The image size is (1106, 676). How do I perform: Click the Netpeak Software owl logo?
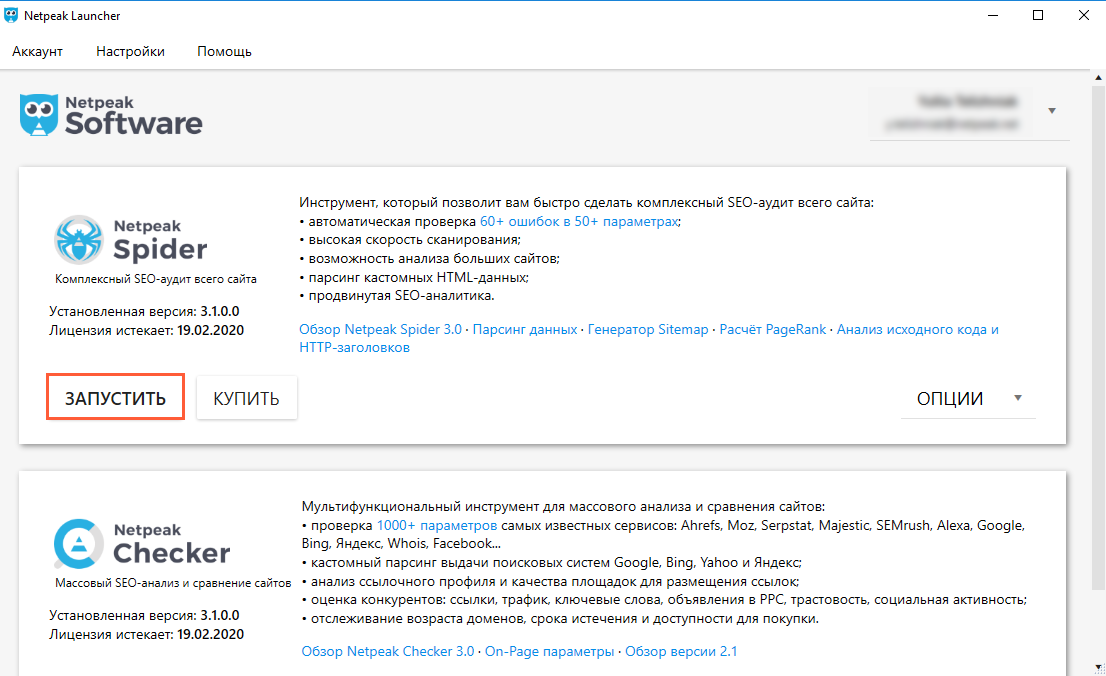pyautogui.click(x=39, y=114)
